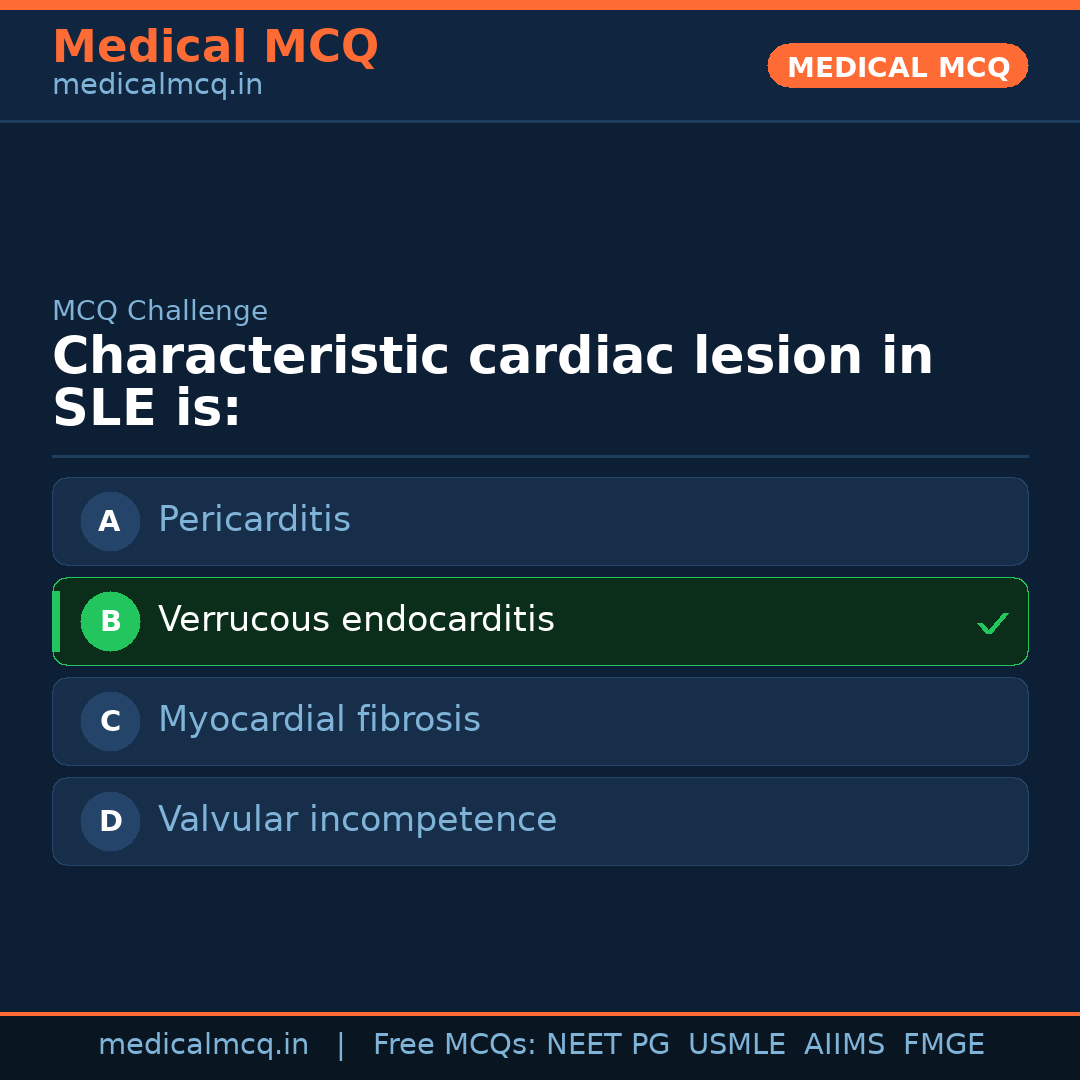Click the green highlight bar beside option B
The width and height of the screenshot is (1080, 1080).
55,621
